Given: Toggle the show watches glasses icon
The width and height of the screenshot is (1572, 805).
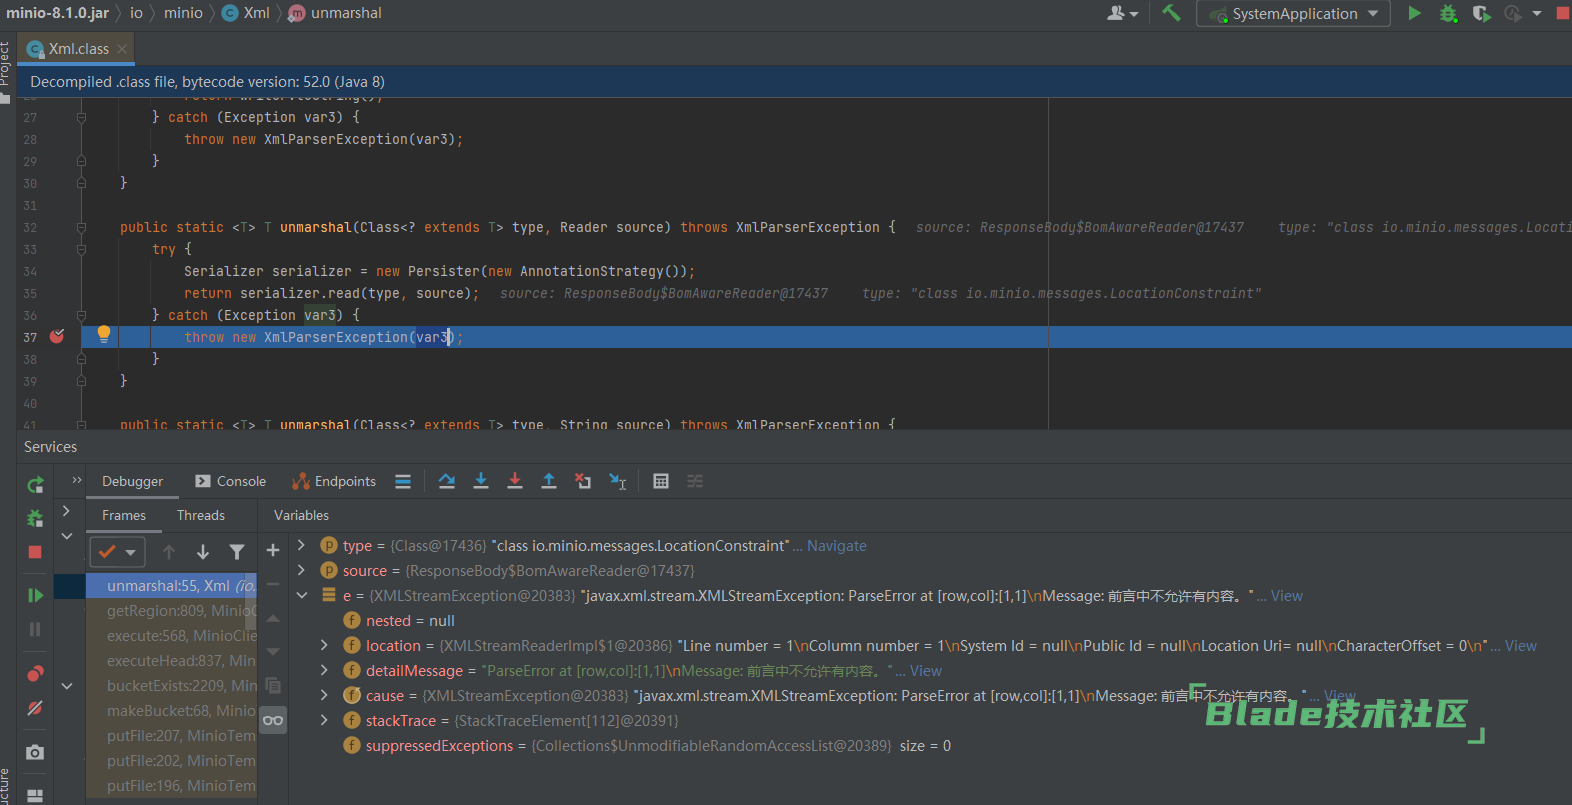Looking at the screenshot, I should click(273, 720).
